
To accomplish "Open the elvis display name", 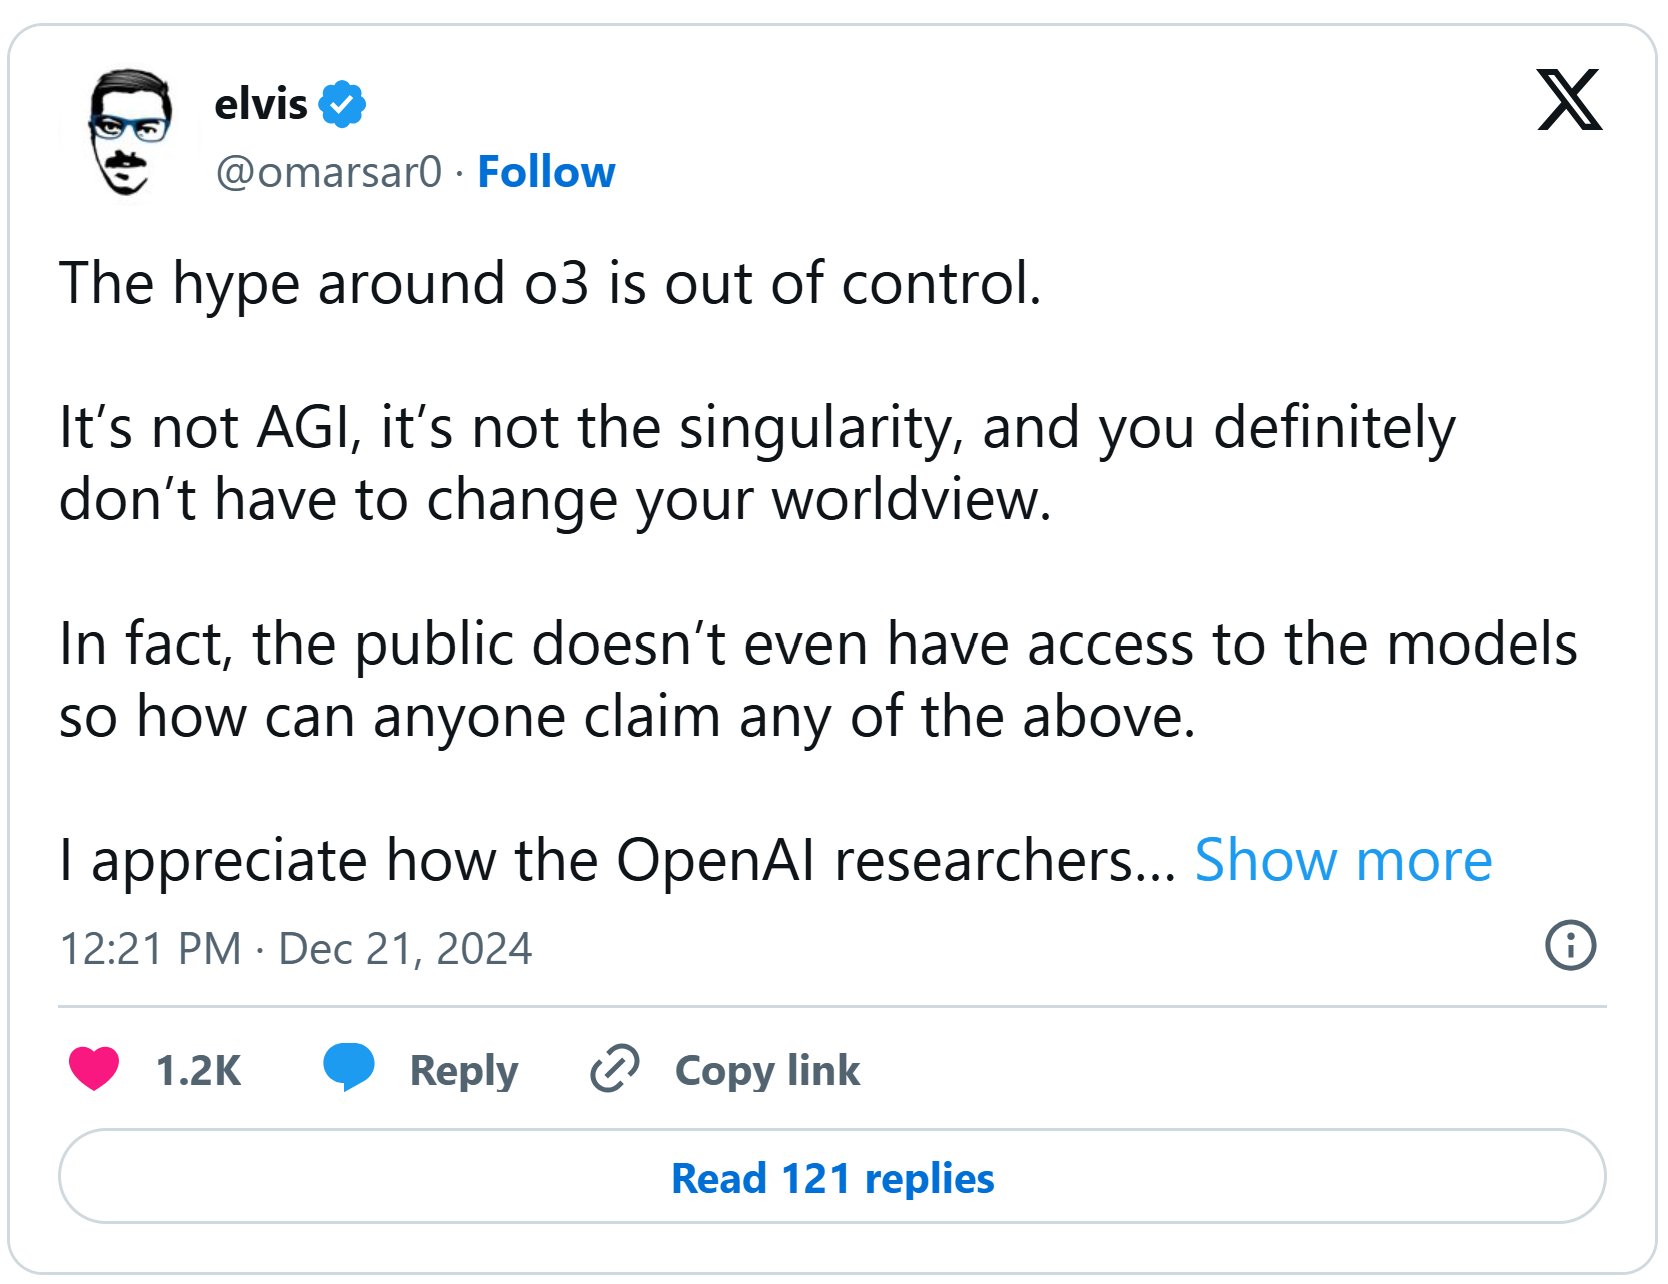I will 261,104.
